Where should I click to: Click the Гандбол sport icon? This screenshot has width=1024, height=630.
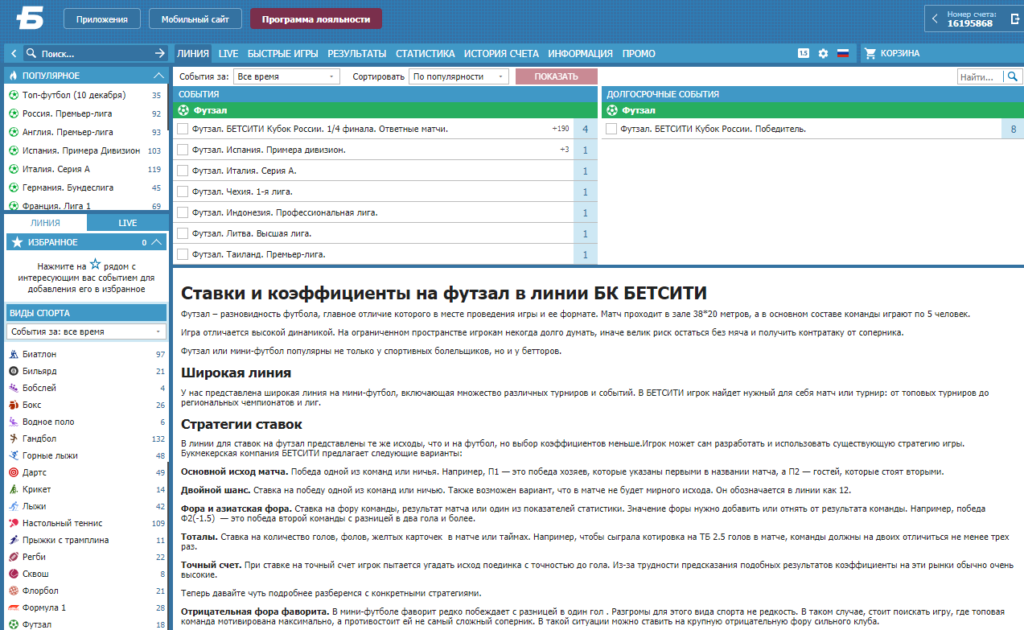(13, 439)
